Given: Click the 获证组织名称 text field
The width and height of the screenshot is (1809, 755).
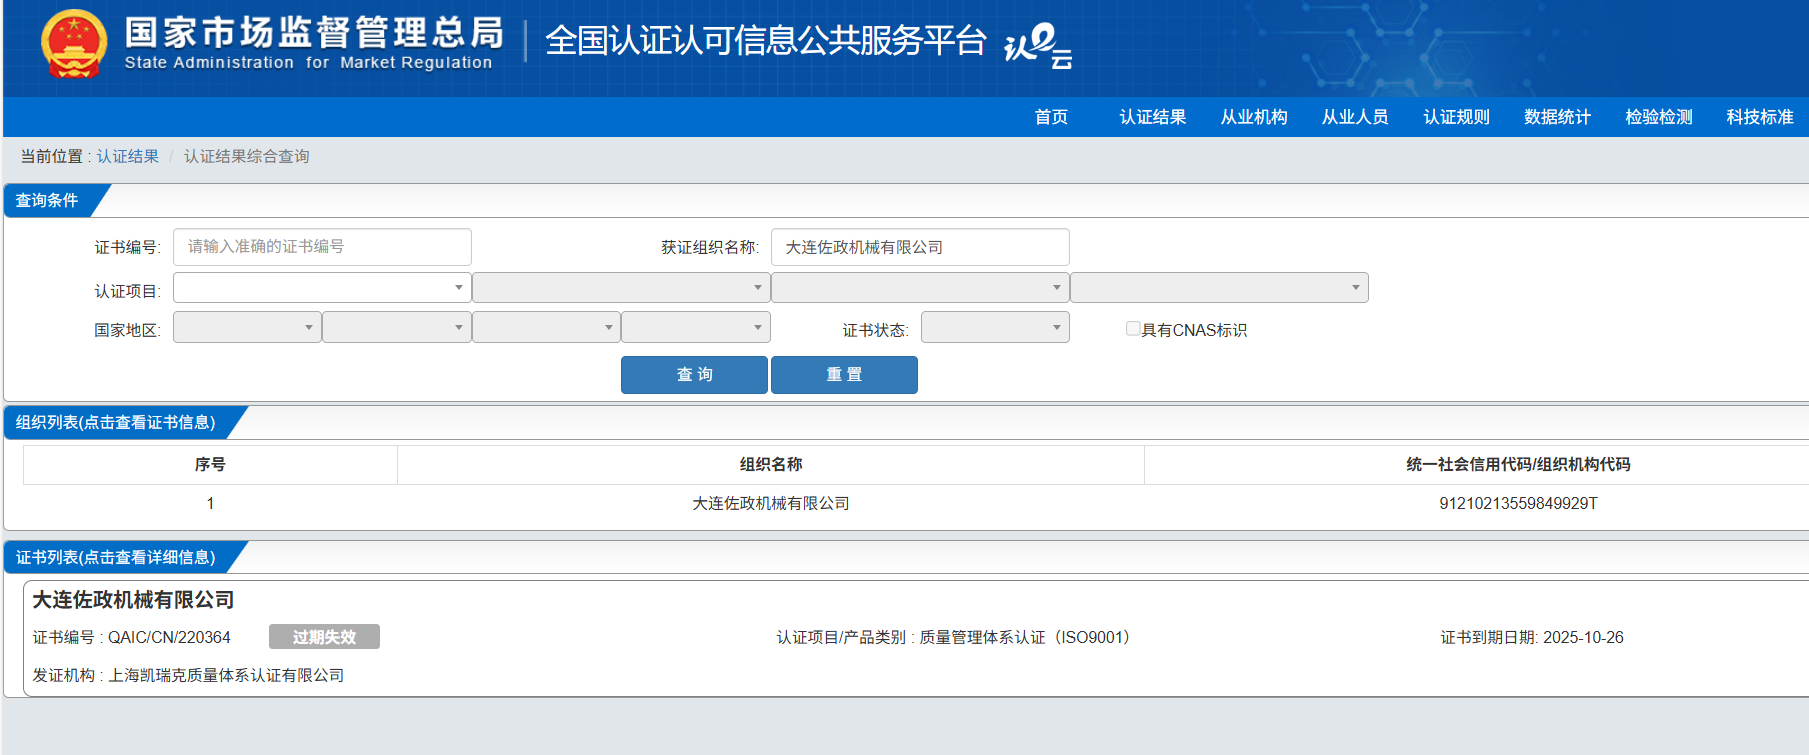Looking at the screenshot, I should [919, 247].
